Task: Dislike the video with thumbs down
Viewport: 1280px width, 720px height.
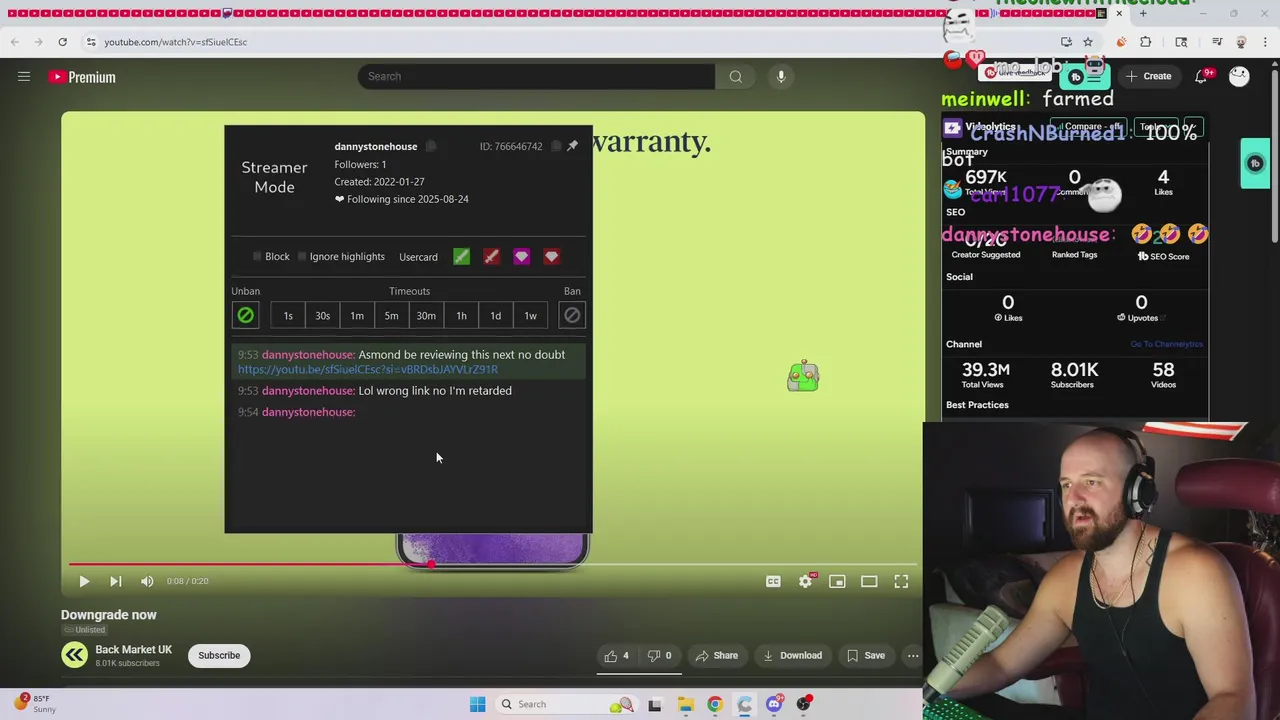Action: [x=659, y=656]
